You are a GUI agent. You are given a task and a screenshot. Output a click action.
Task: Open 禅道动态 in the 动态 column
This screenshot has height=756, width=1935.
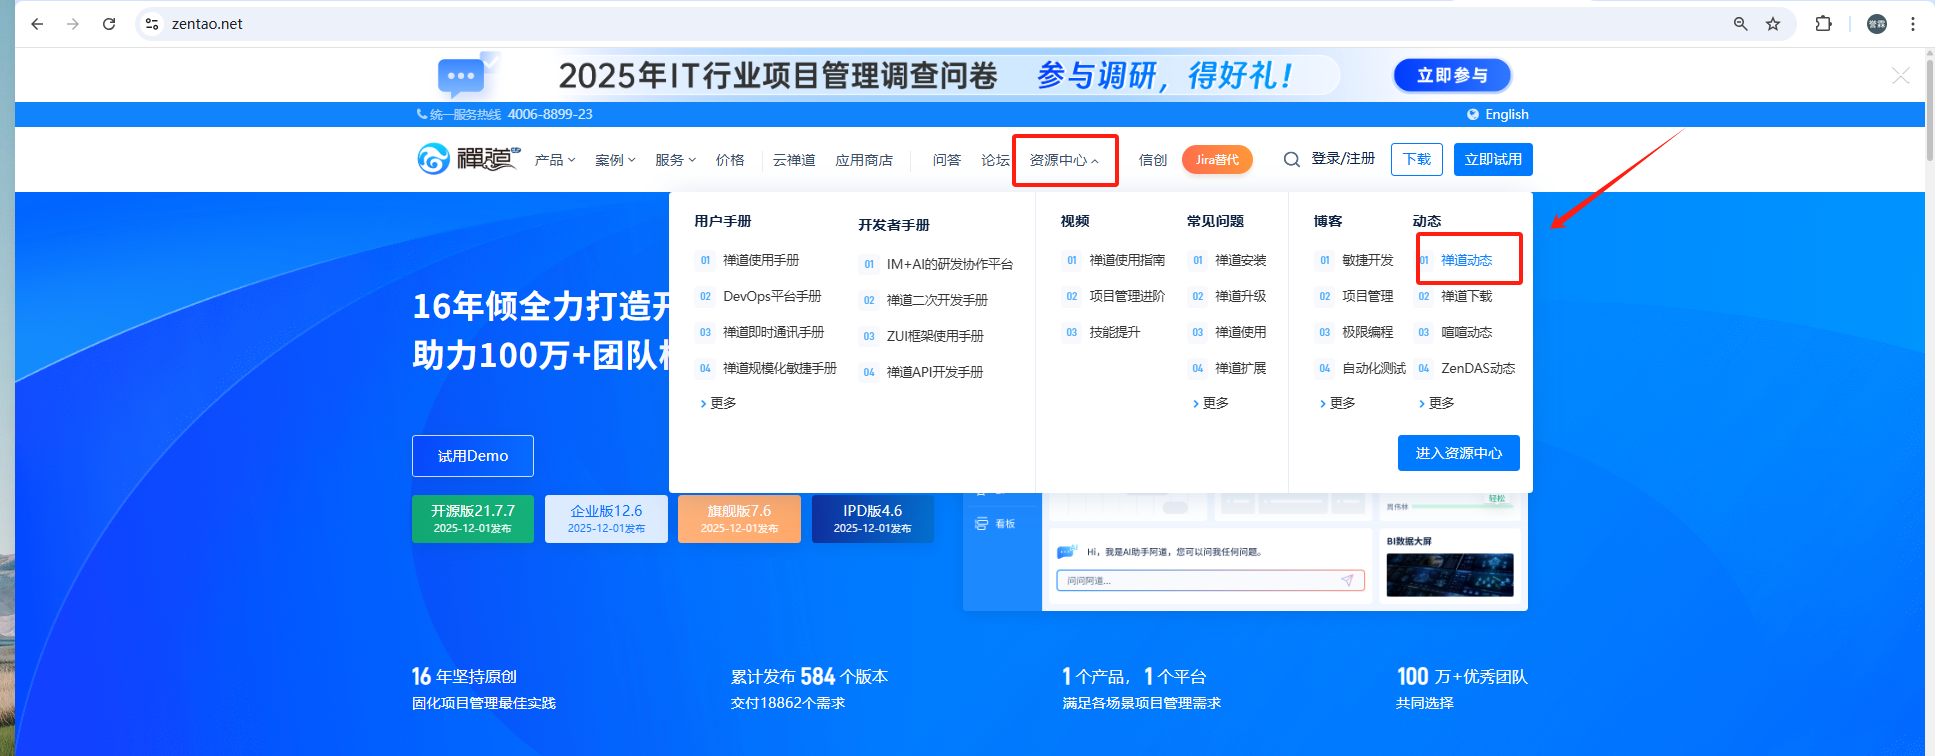tap(1466, 260)
